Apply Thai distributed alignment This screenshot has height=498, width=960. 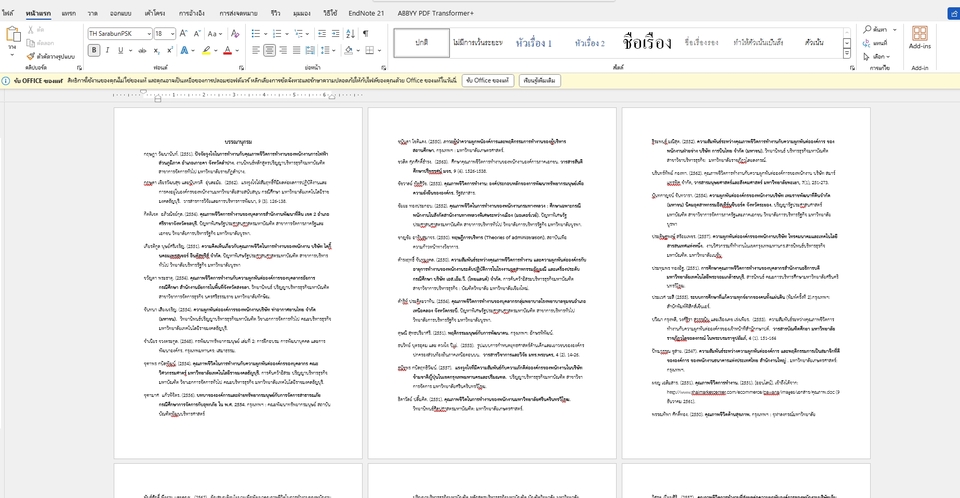point(310,50)
